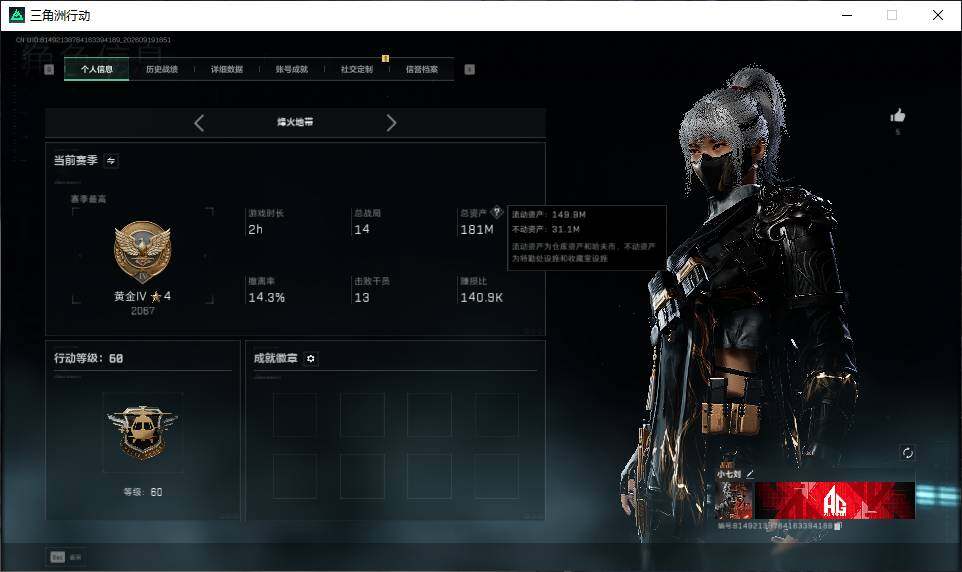Click the thumbs-up like icon
Image resolution: width=962 pixels, height=572 pixels.
898,115
